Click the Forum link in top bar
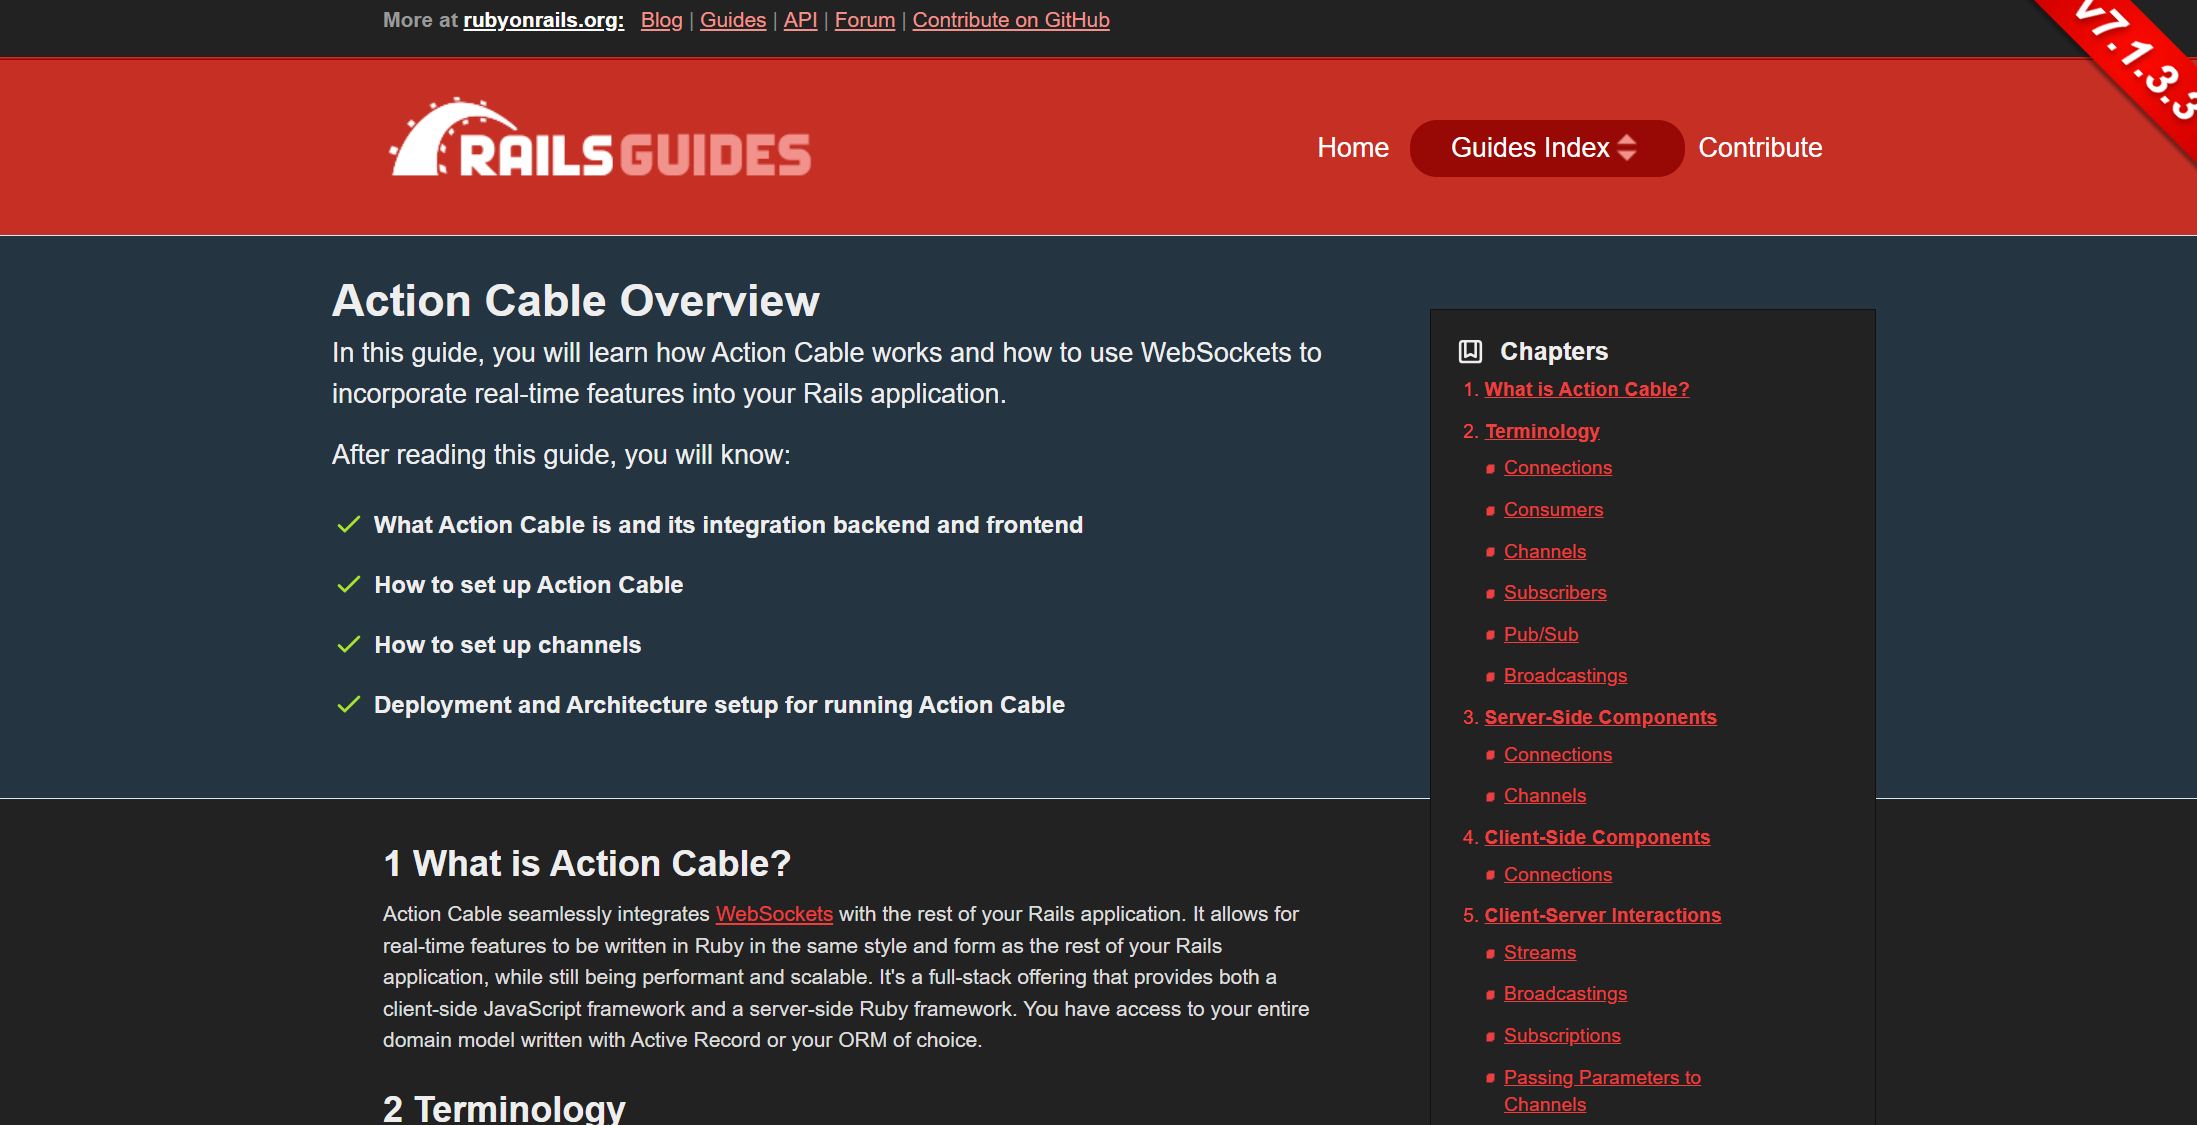2197x1125 pixels. [x=864, y=20]
